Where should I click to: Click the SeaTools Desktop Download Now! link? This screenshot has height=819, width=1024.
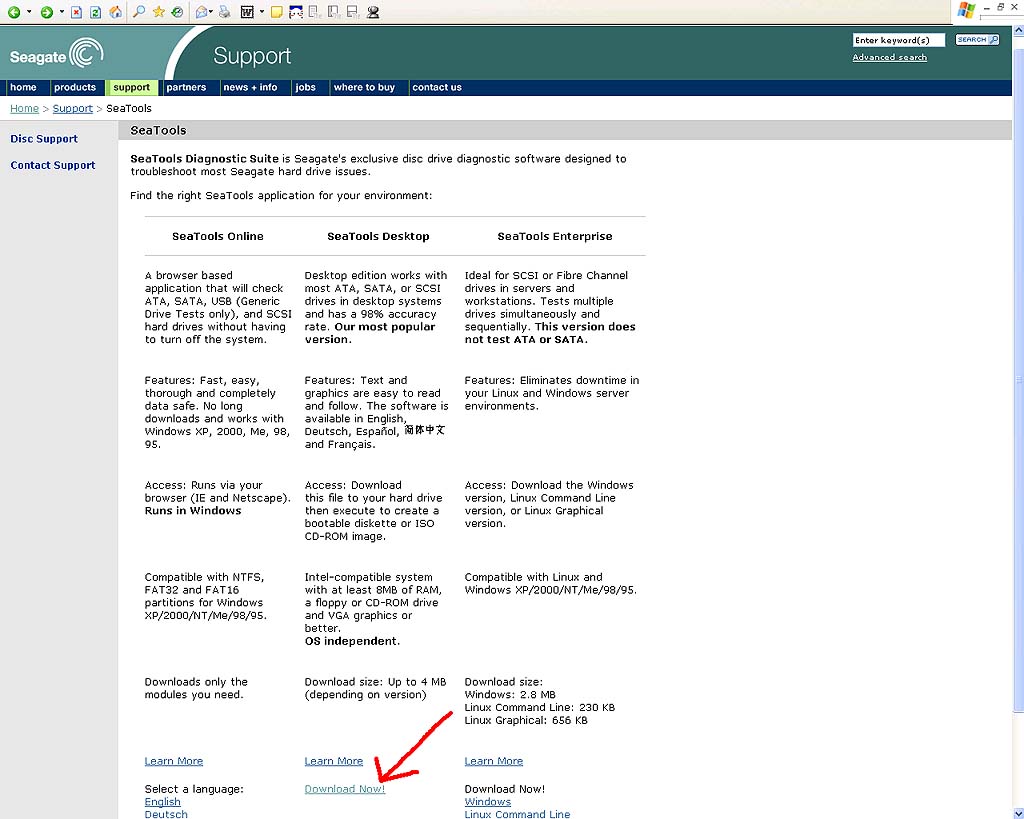click(x=345, y=789)
